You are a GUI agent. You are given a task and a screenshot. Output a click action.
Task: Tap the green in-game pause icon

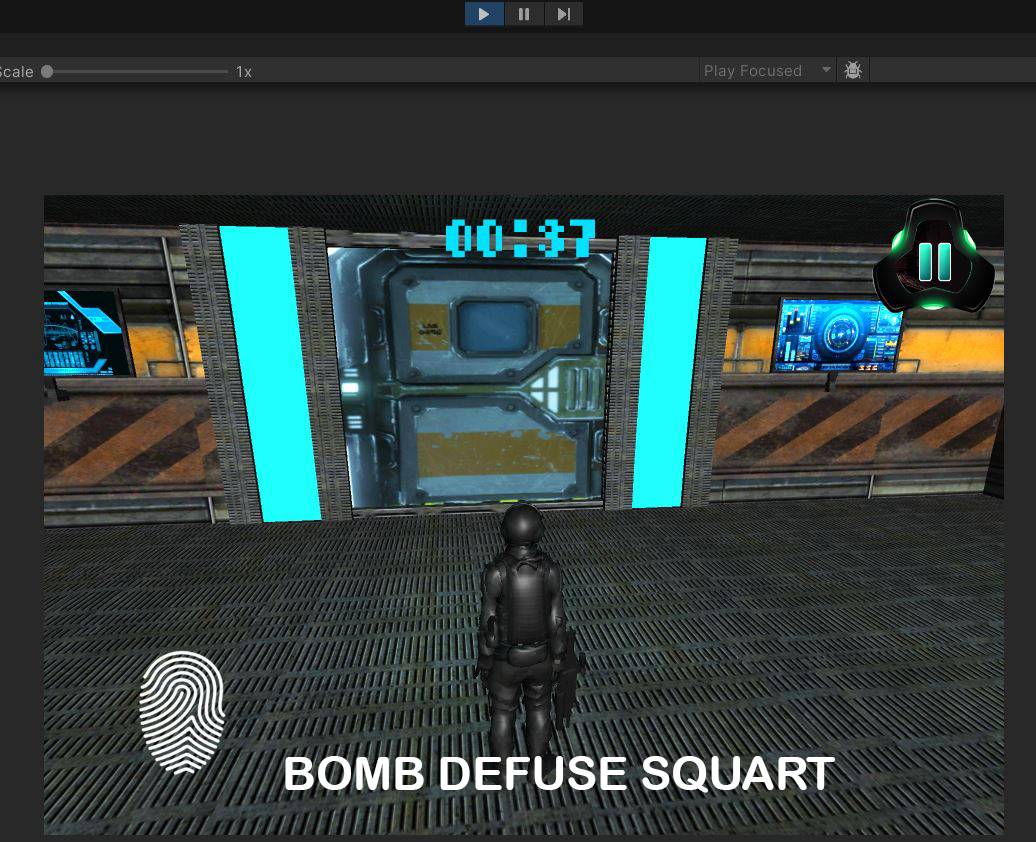tap(934, 261)
